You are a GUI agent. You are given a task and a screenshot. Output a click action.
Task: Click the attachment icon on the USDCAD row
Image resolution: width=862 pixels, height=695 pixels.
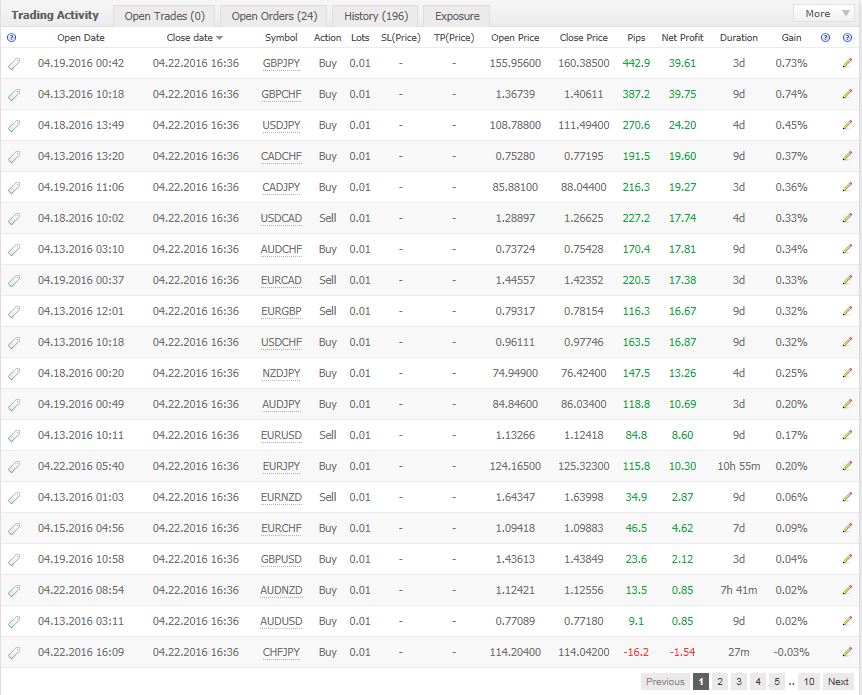[14, 218]
